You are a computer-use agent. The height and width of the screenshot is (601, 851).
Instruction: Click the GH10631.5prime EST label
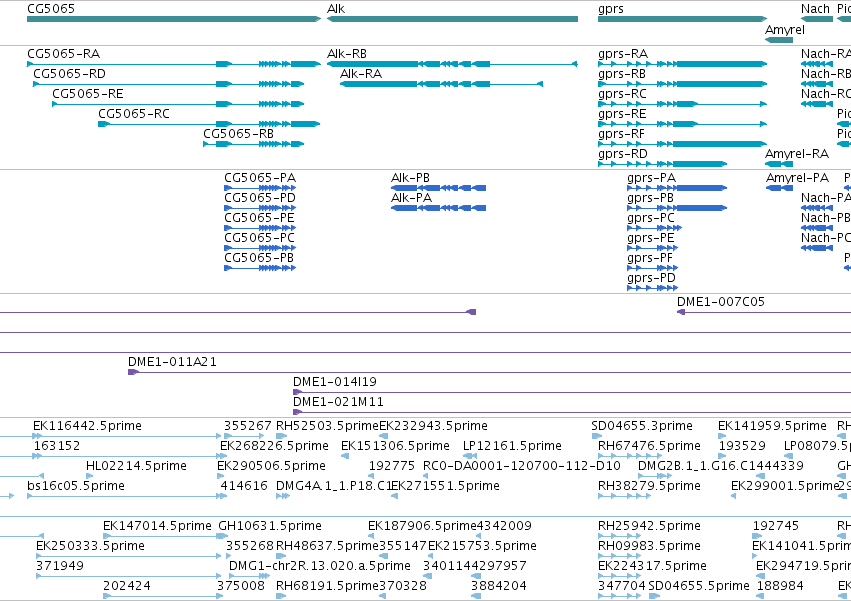click(x=270, y=527)
